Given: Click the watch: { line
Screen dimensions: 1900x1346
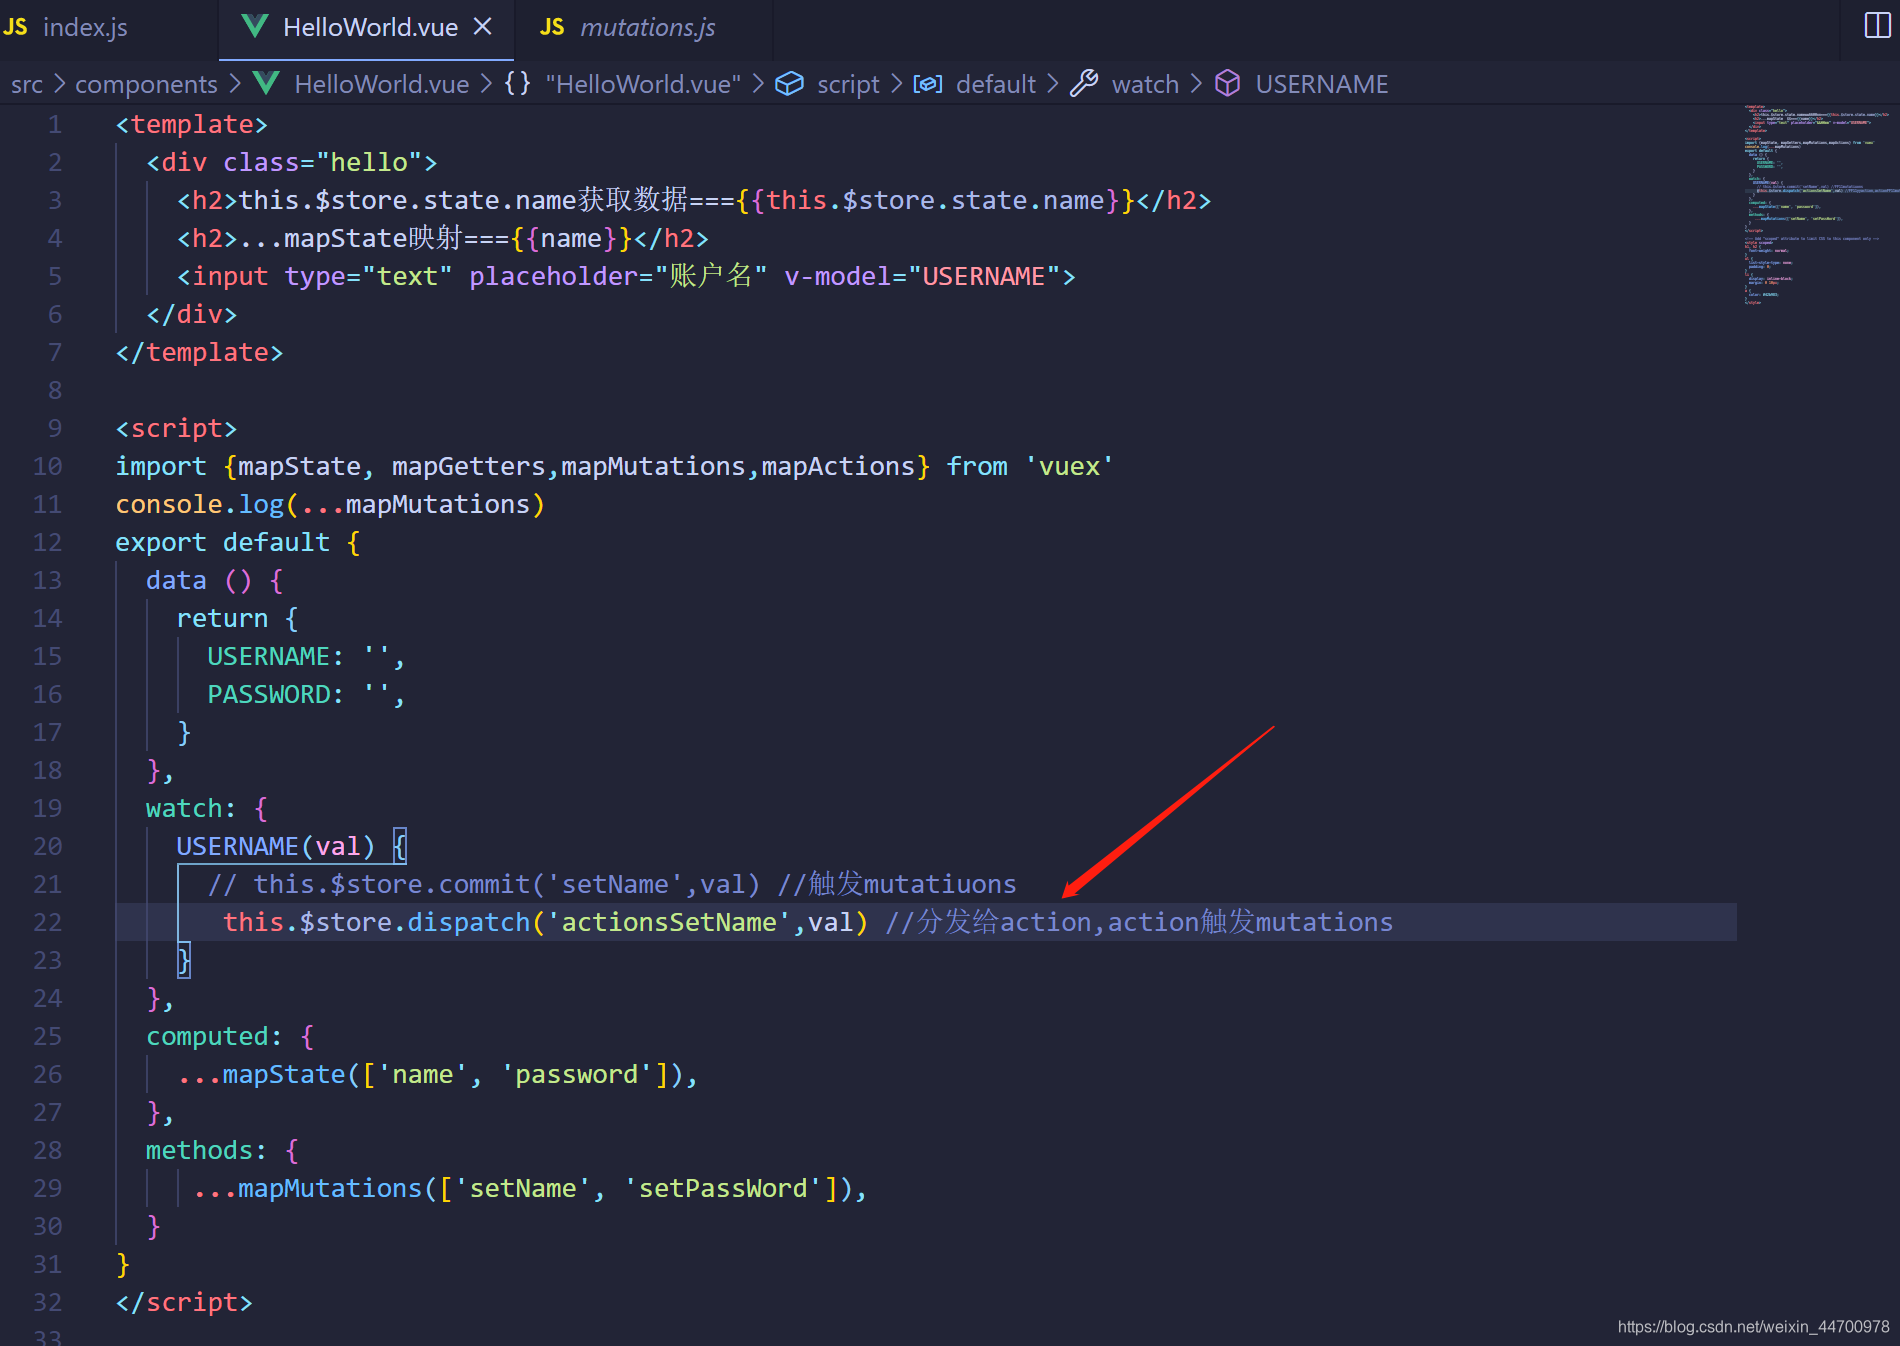Looking at the screenshot, I should pos(207,808).
